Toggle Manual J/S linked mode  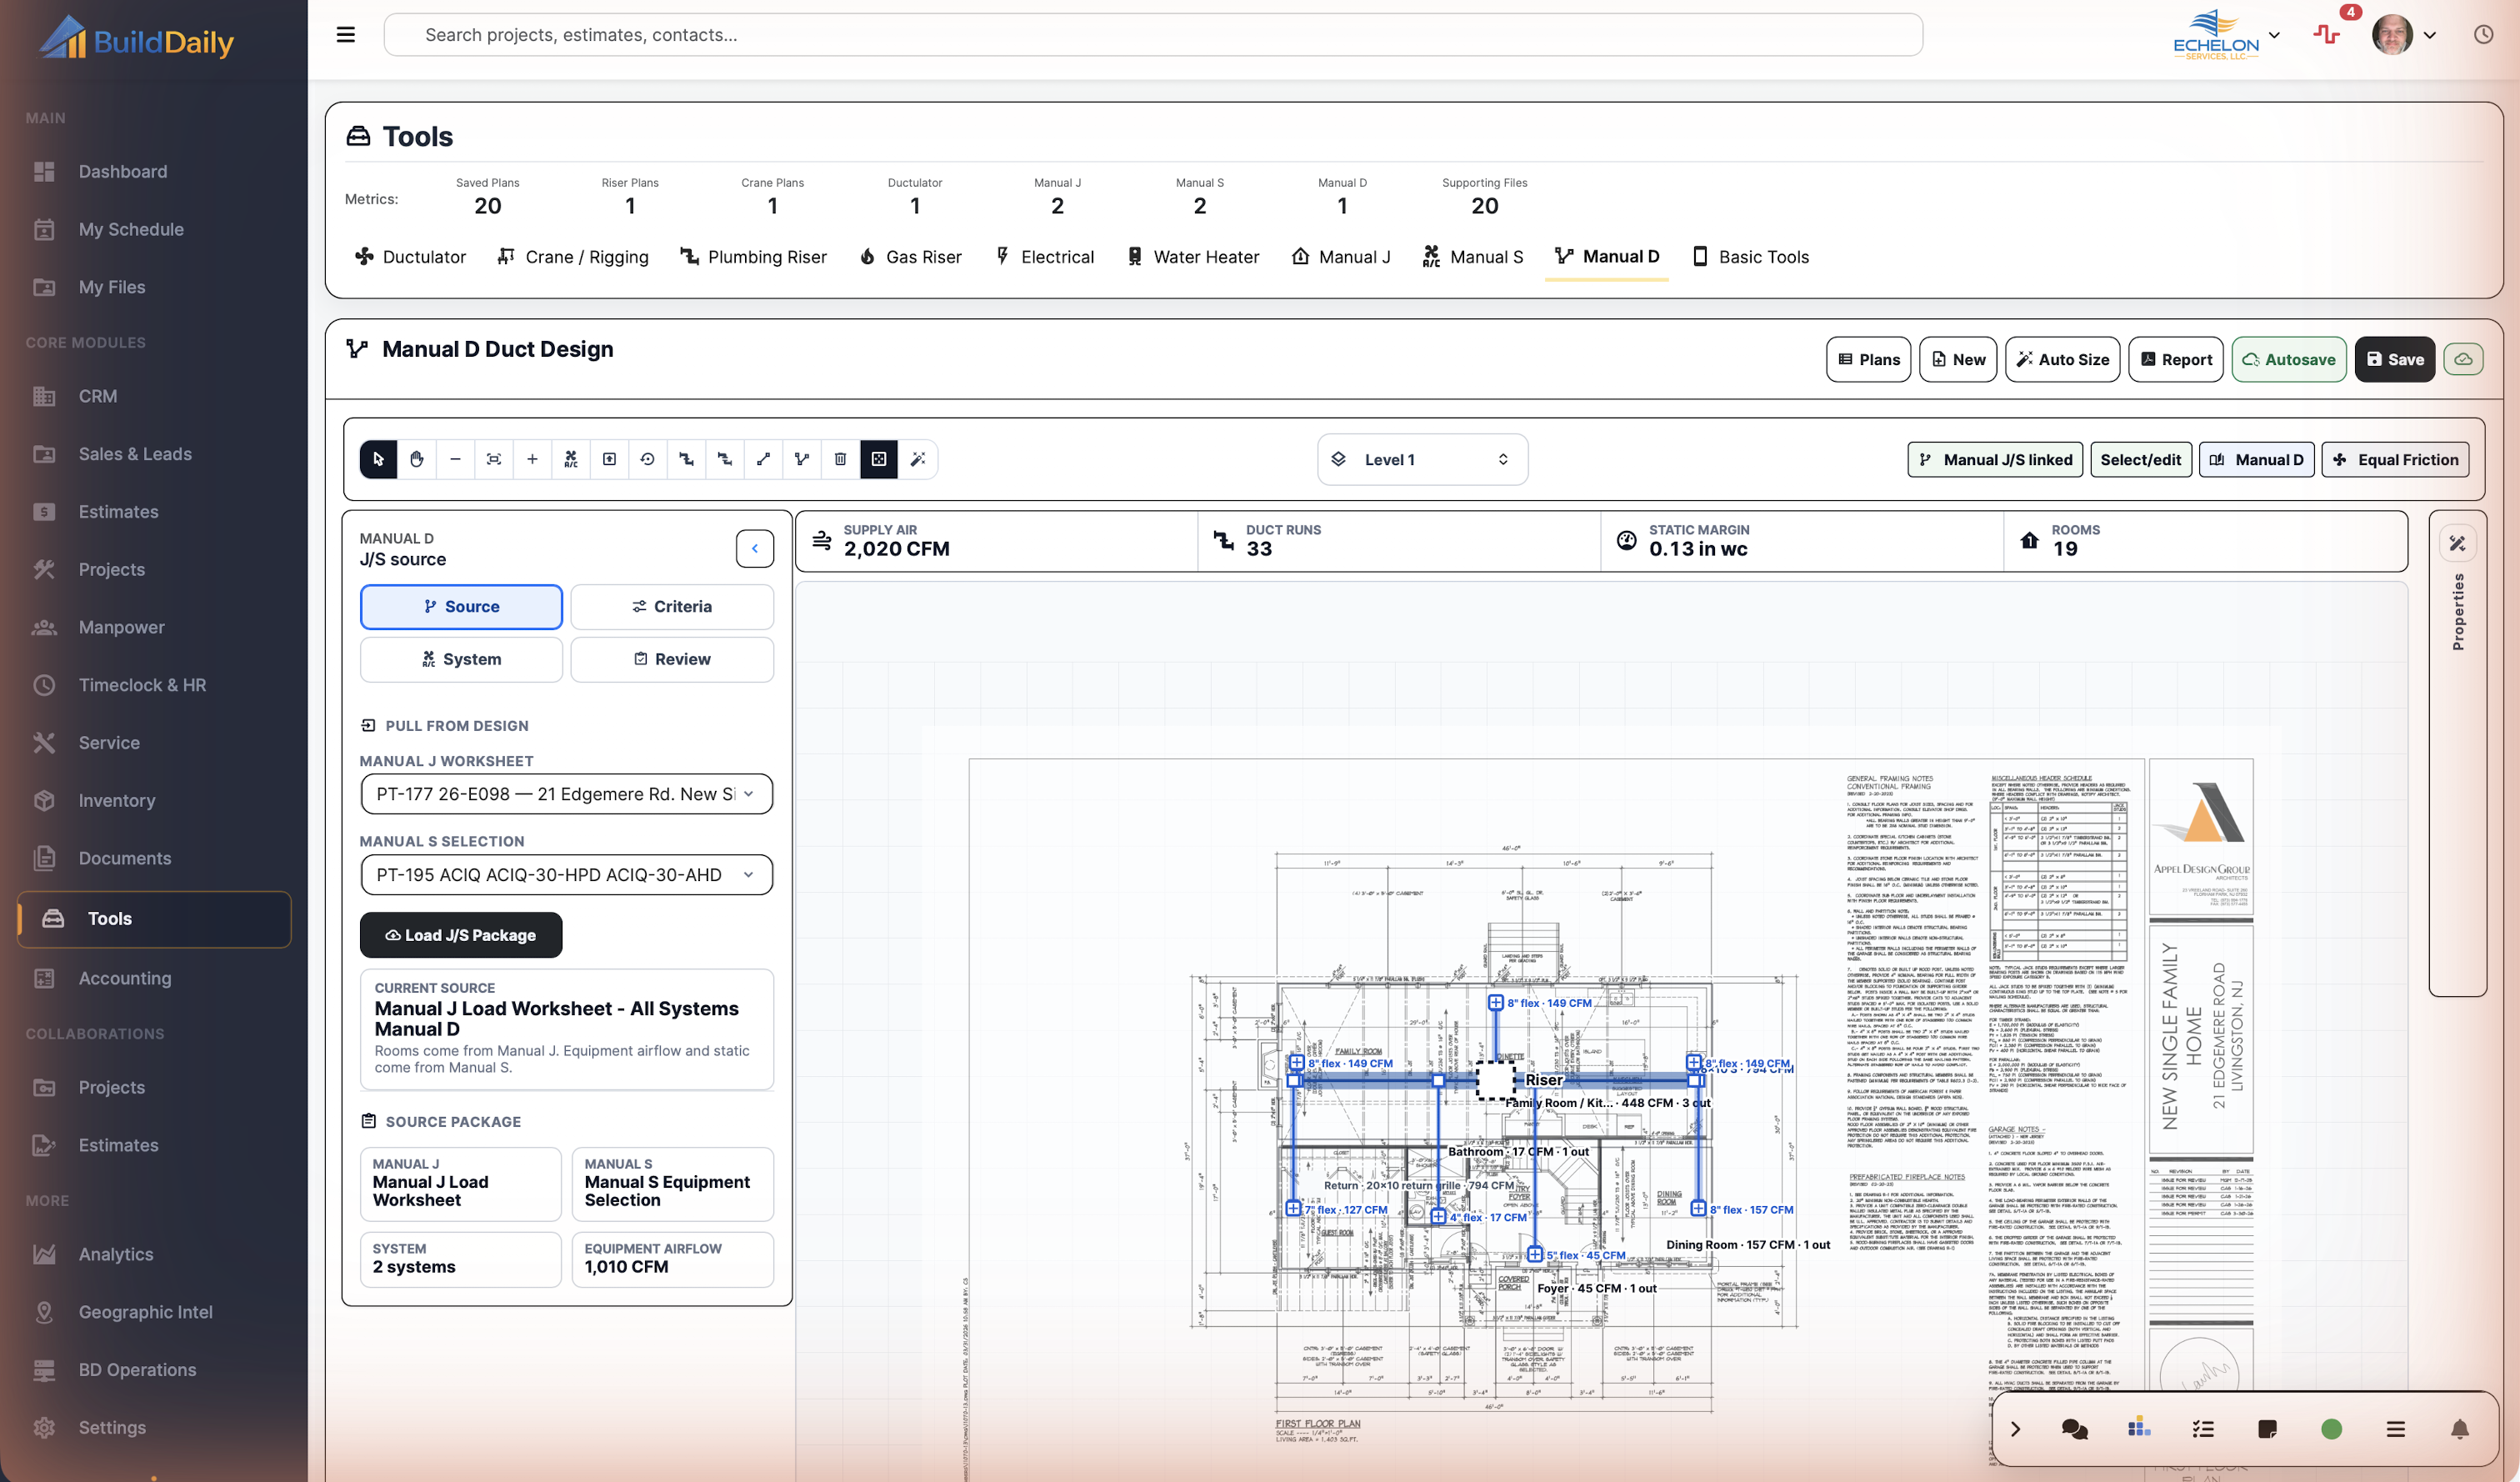1995,459
